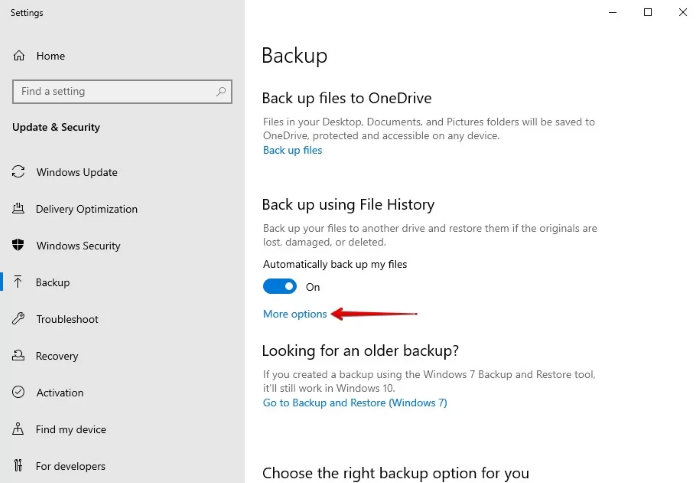
Task: Turn off Automatically back up my files
Action: coord(279,287)
